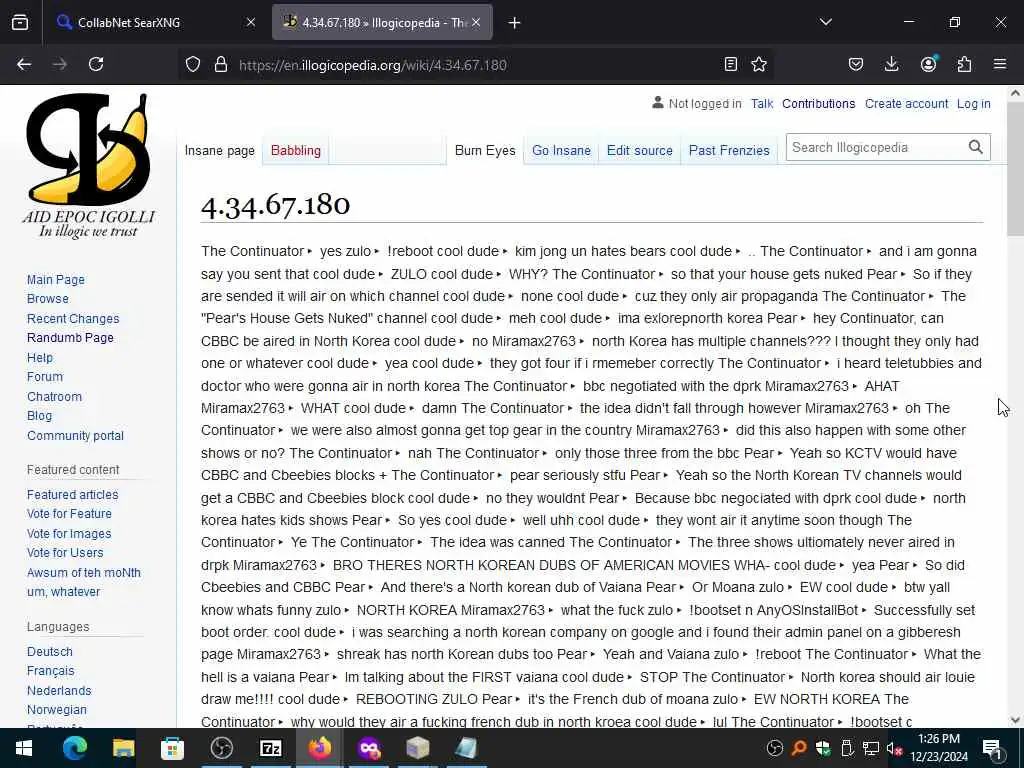Open tracking protection shield icon

pyautogui.click(x=193, y=64)
